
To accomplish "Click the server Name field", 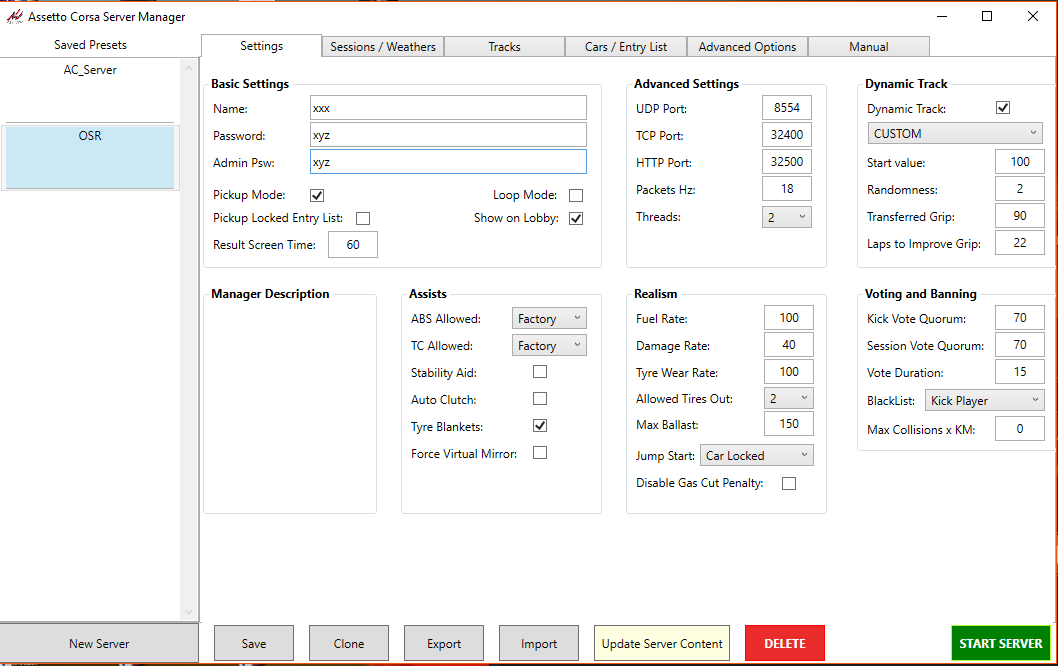I will click(x=448, y=108).
